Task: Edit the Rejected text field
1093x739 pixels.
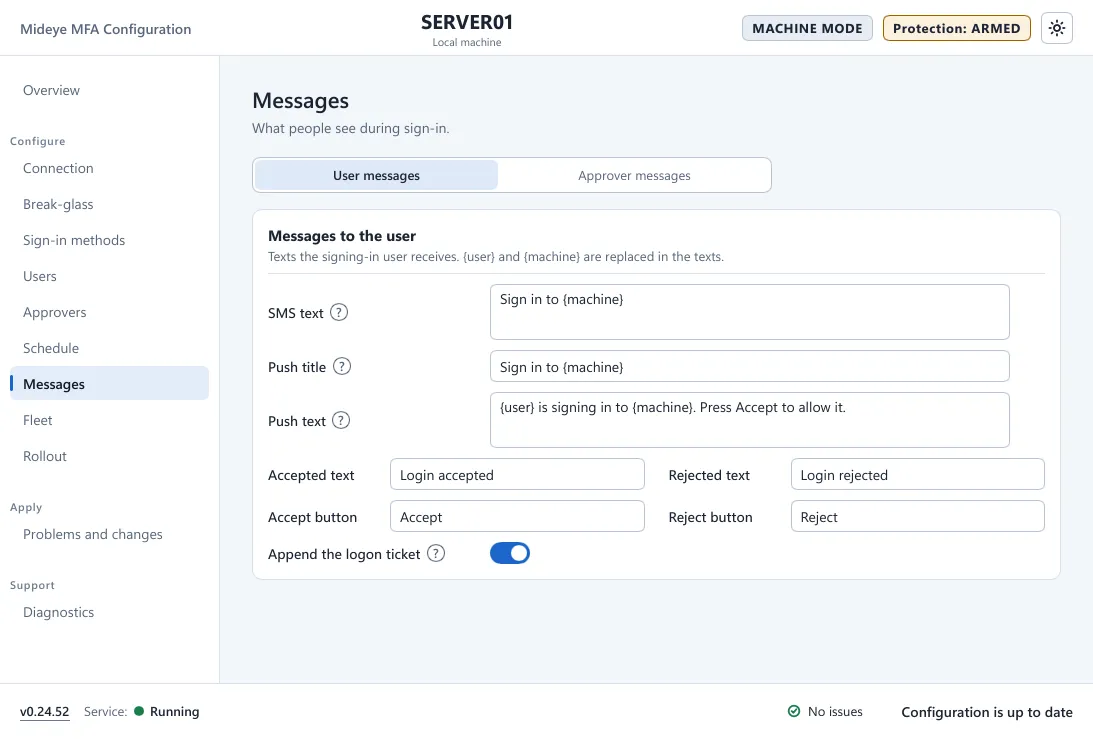Action: tap(917, 474)
